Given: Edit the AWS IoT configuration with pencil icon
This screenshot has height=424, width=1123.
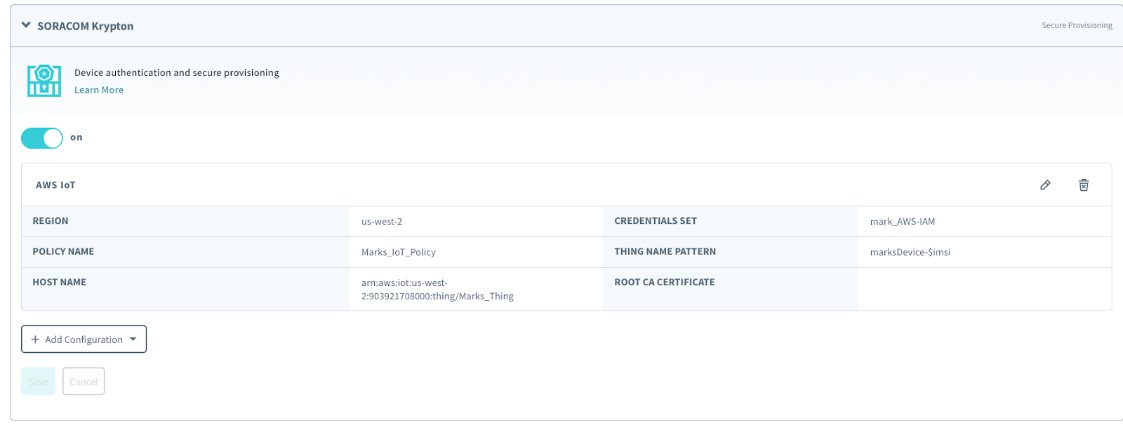Looking at the screenshot, I should click(x=1045, y=185).
